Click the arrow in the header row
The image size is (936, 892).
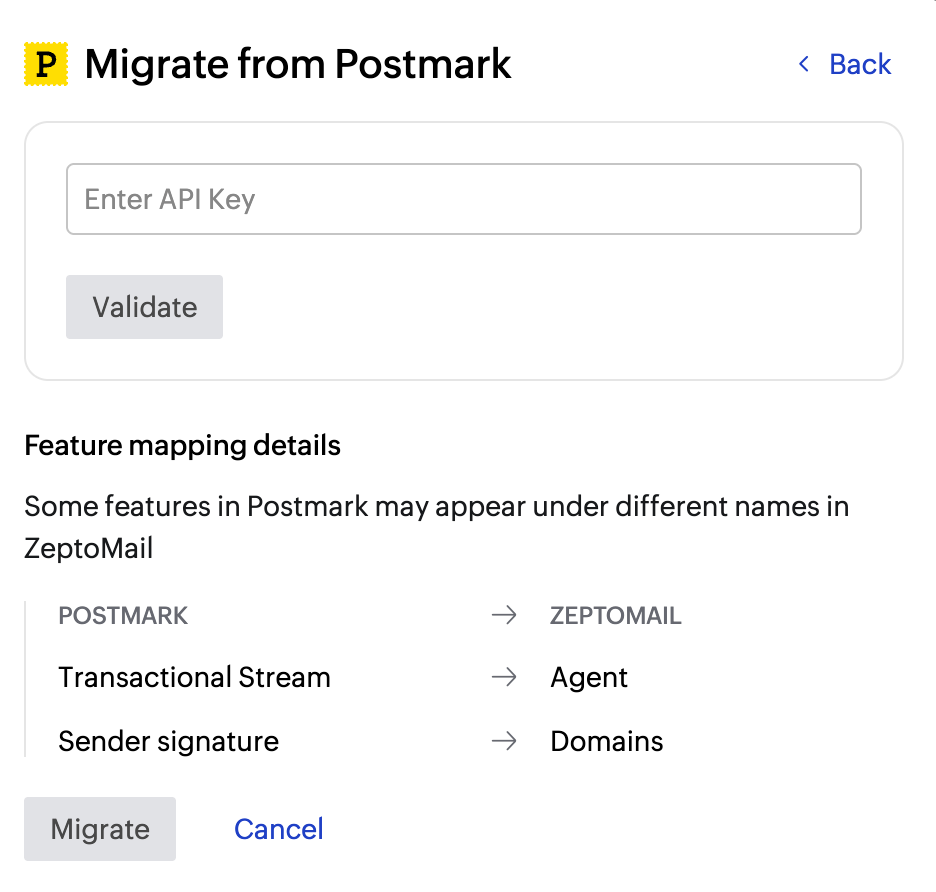point(504,615)
